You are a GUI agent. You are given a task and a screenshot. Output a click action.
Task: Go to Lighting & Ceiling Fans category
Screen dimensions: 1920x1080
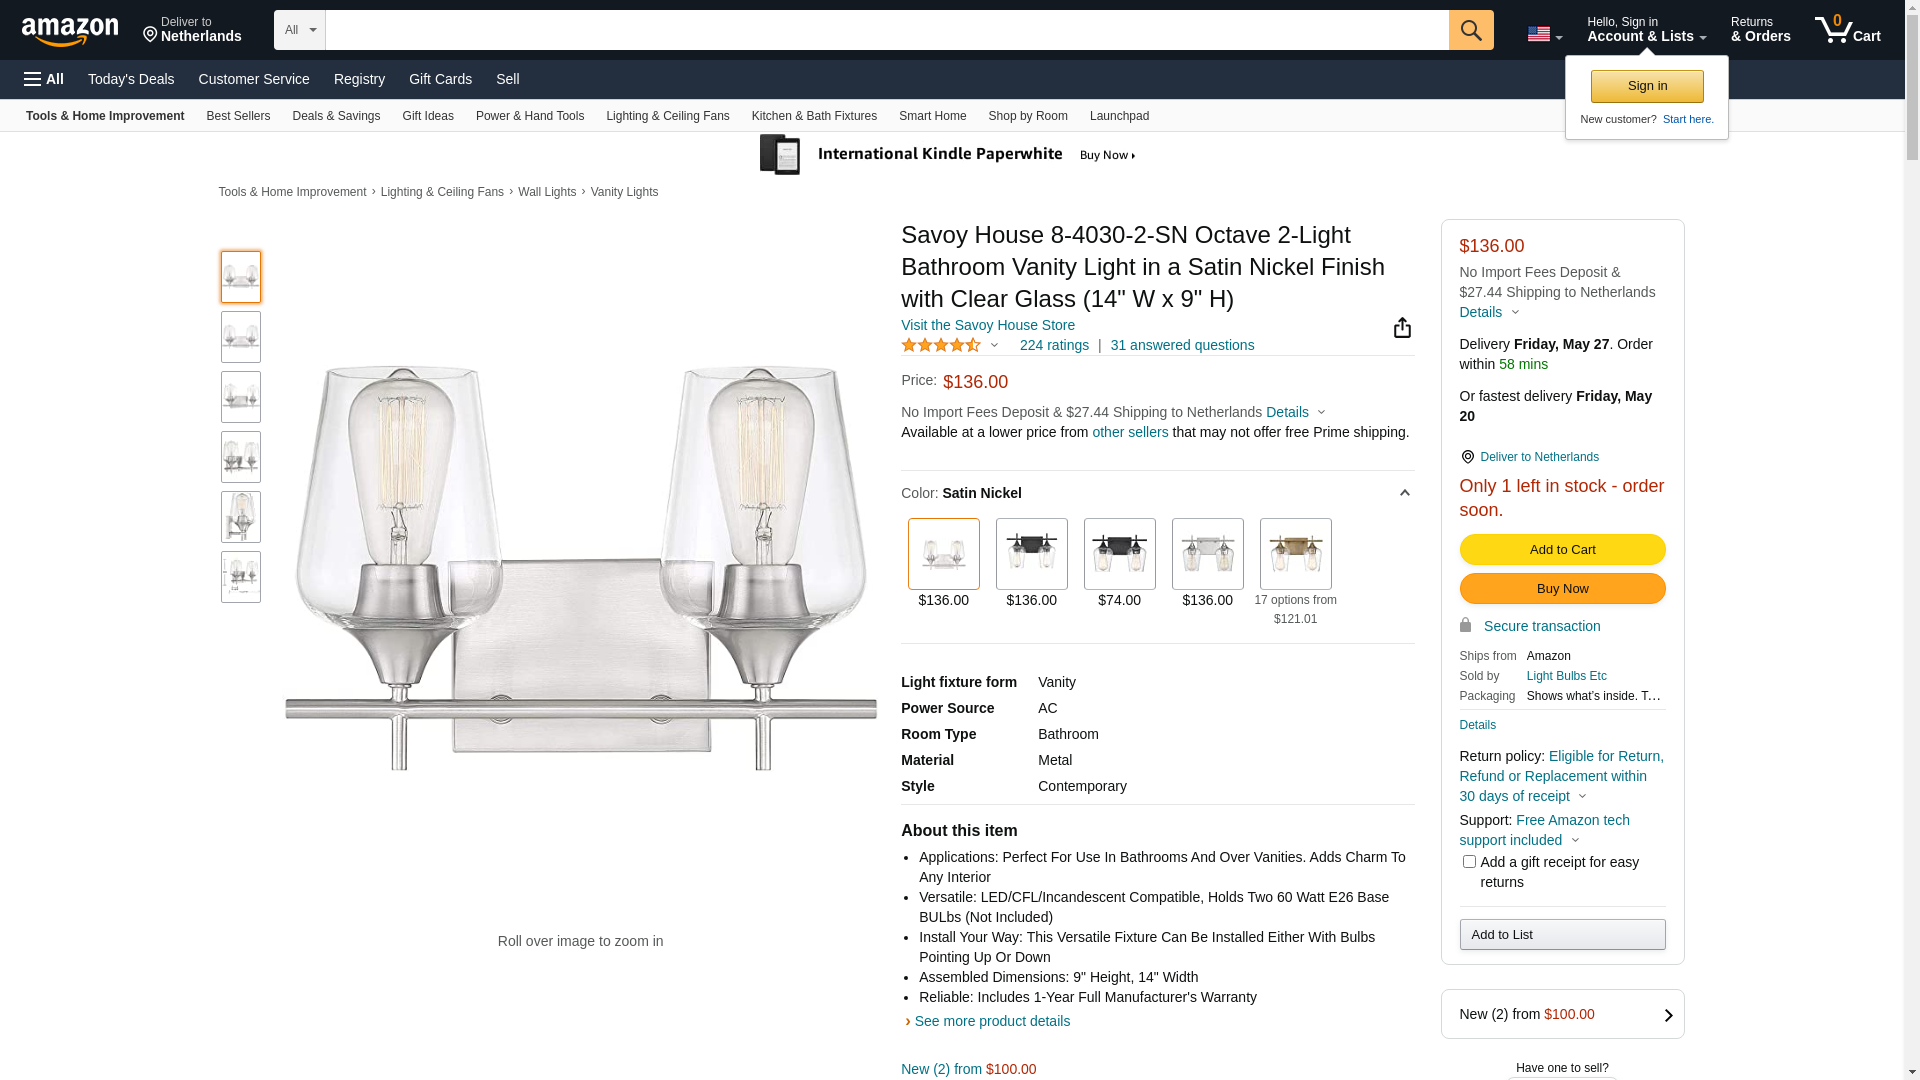point(667,116)
